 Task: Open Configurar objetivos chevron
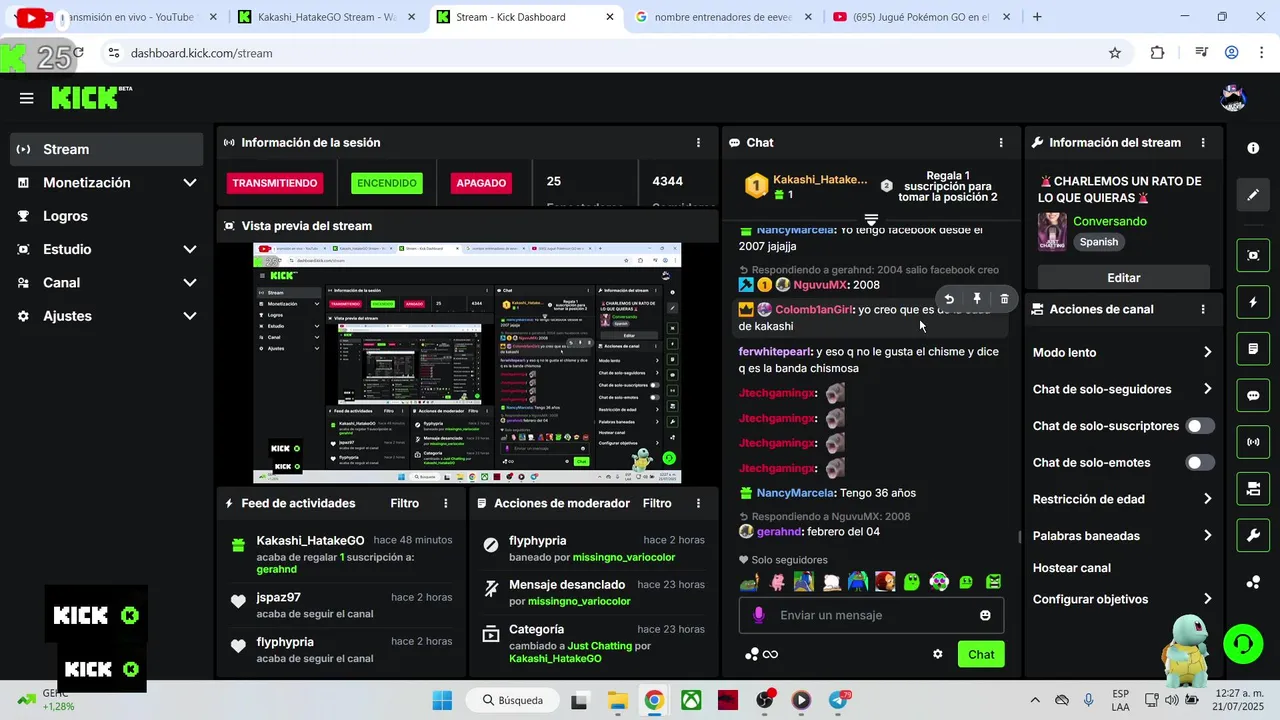coord(1207,599)
